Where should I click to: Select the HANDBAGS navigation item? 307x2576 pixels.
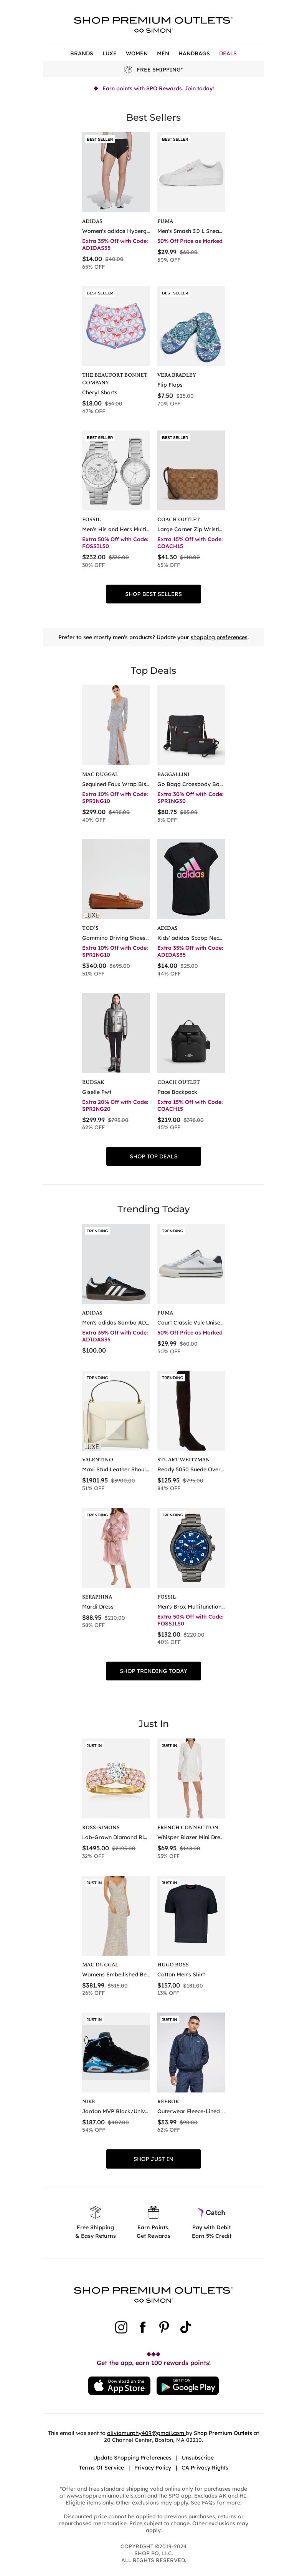tap(194, 53)
